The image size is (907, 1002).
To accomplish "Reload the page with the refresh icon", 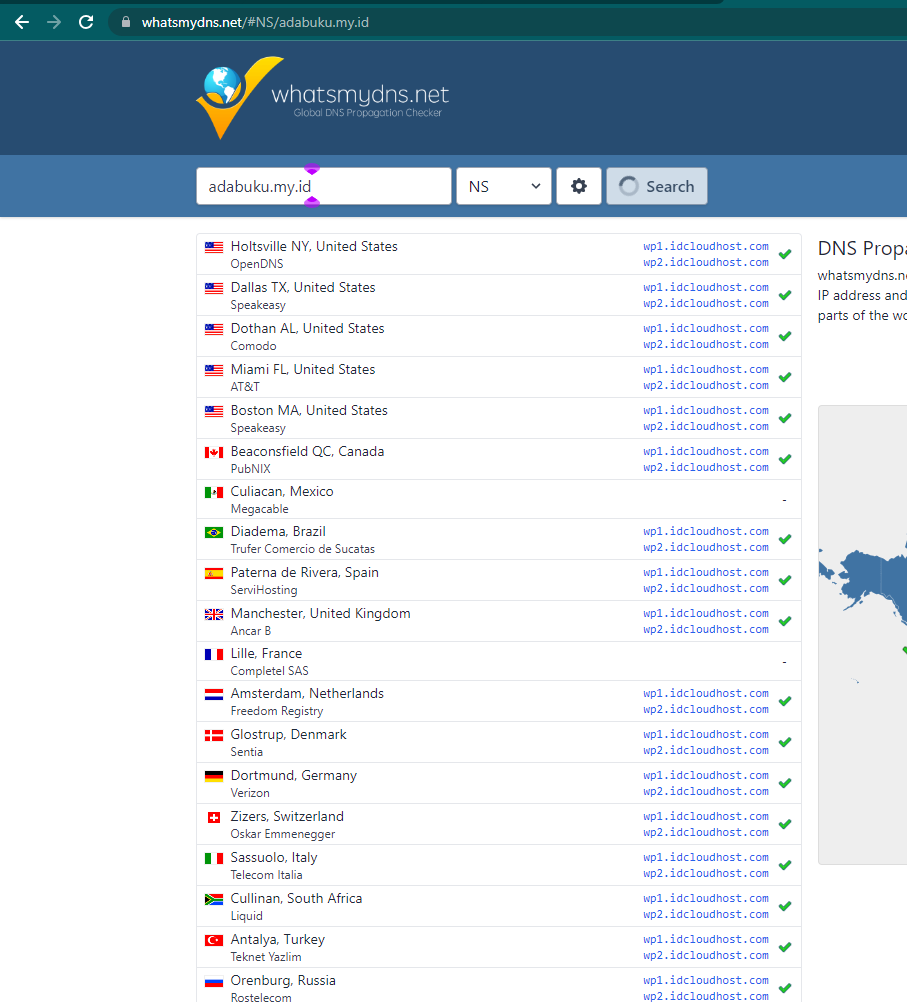I will coord(86,22).
